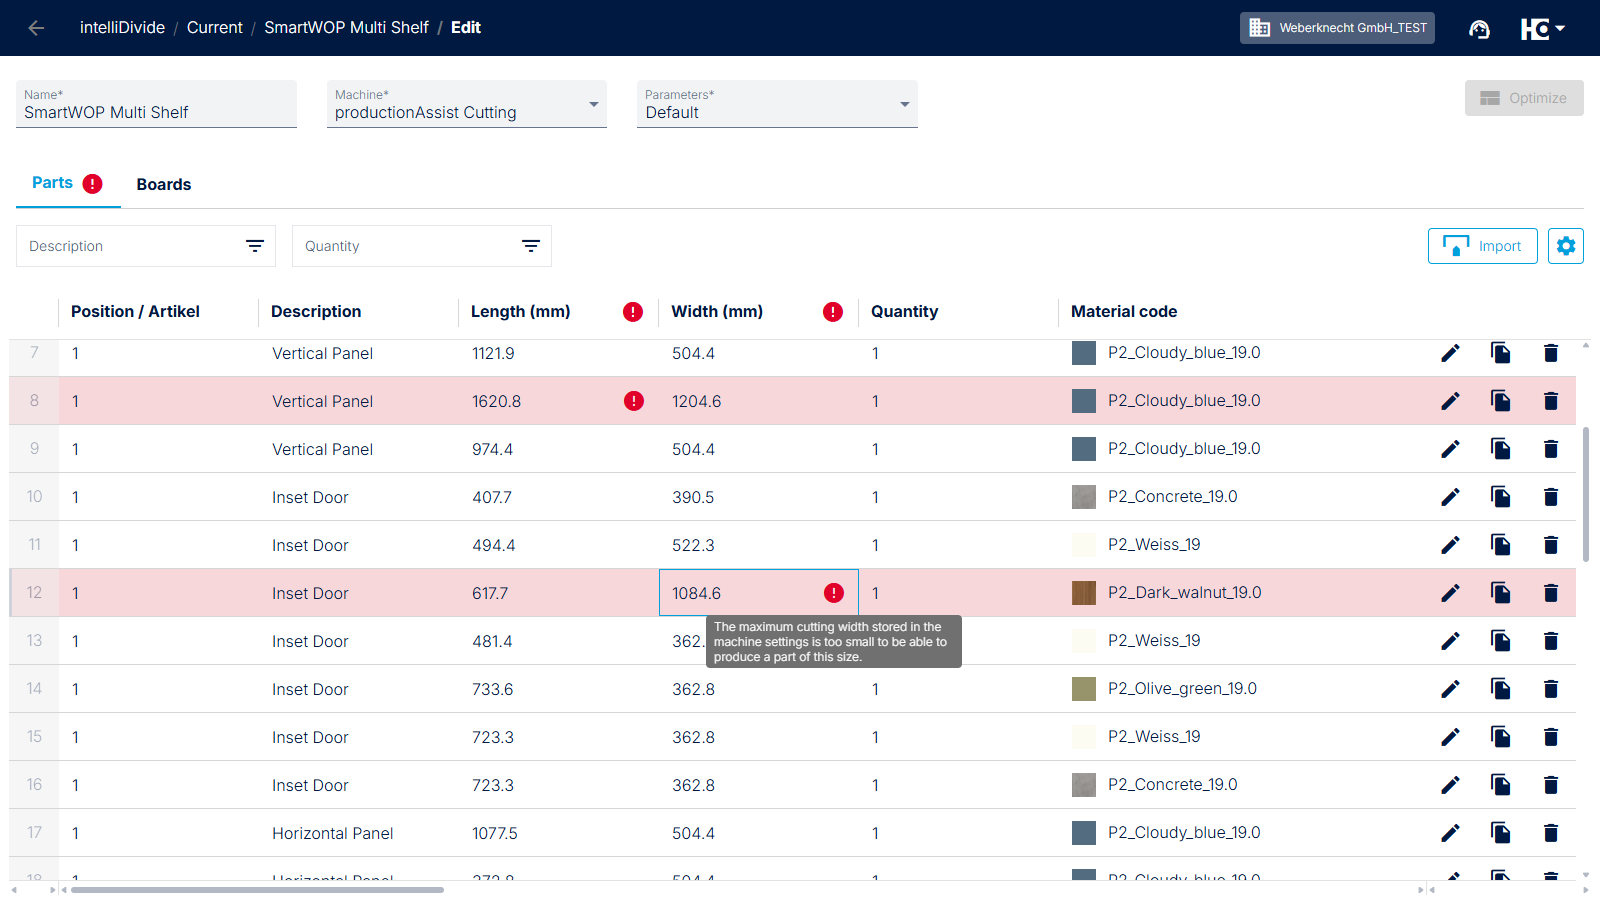Switch to the Boards tab
This screenshot has width=1600, height=900.
tap(164, 185)
